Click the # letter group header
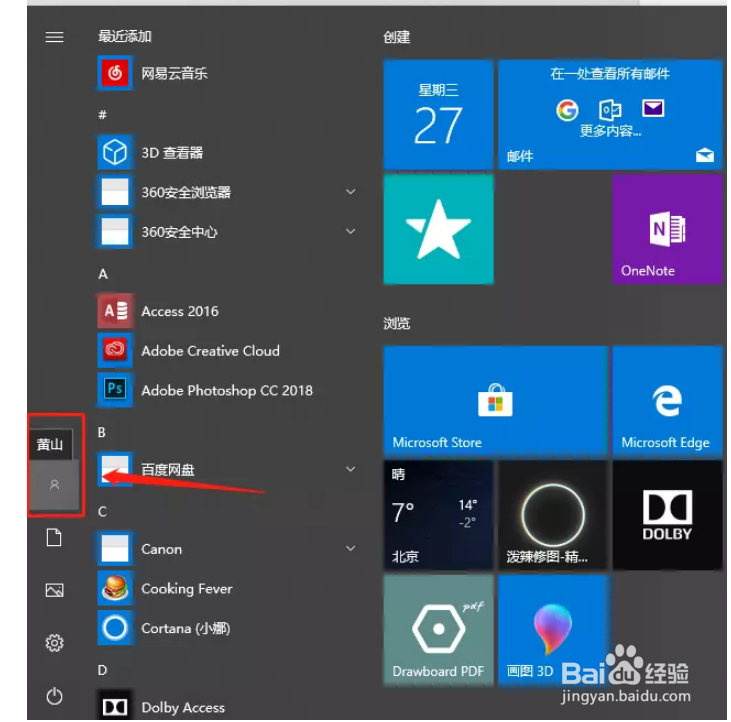This screenshot has width=731, height=722. (103, 114)
